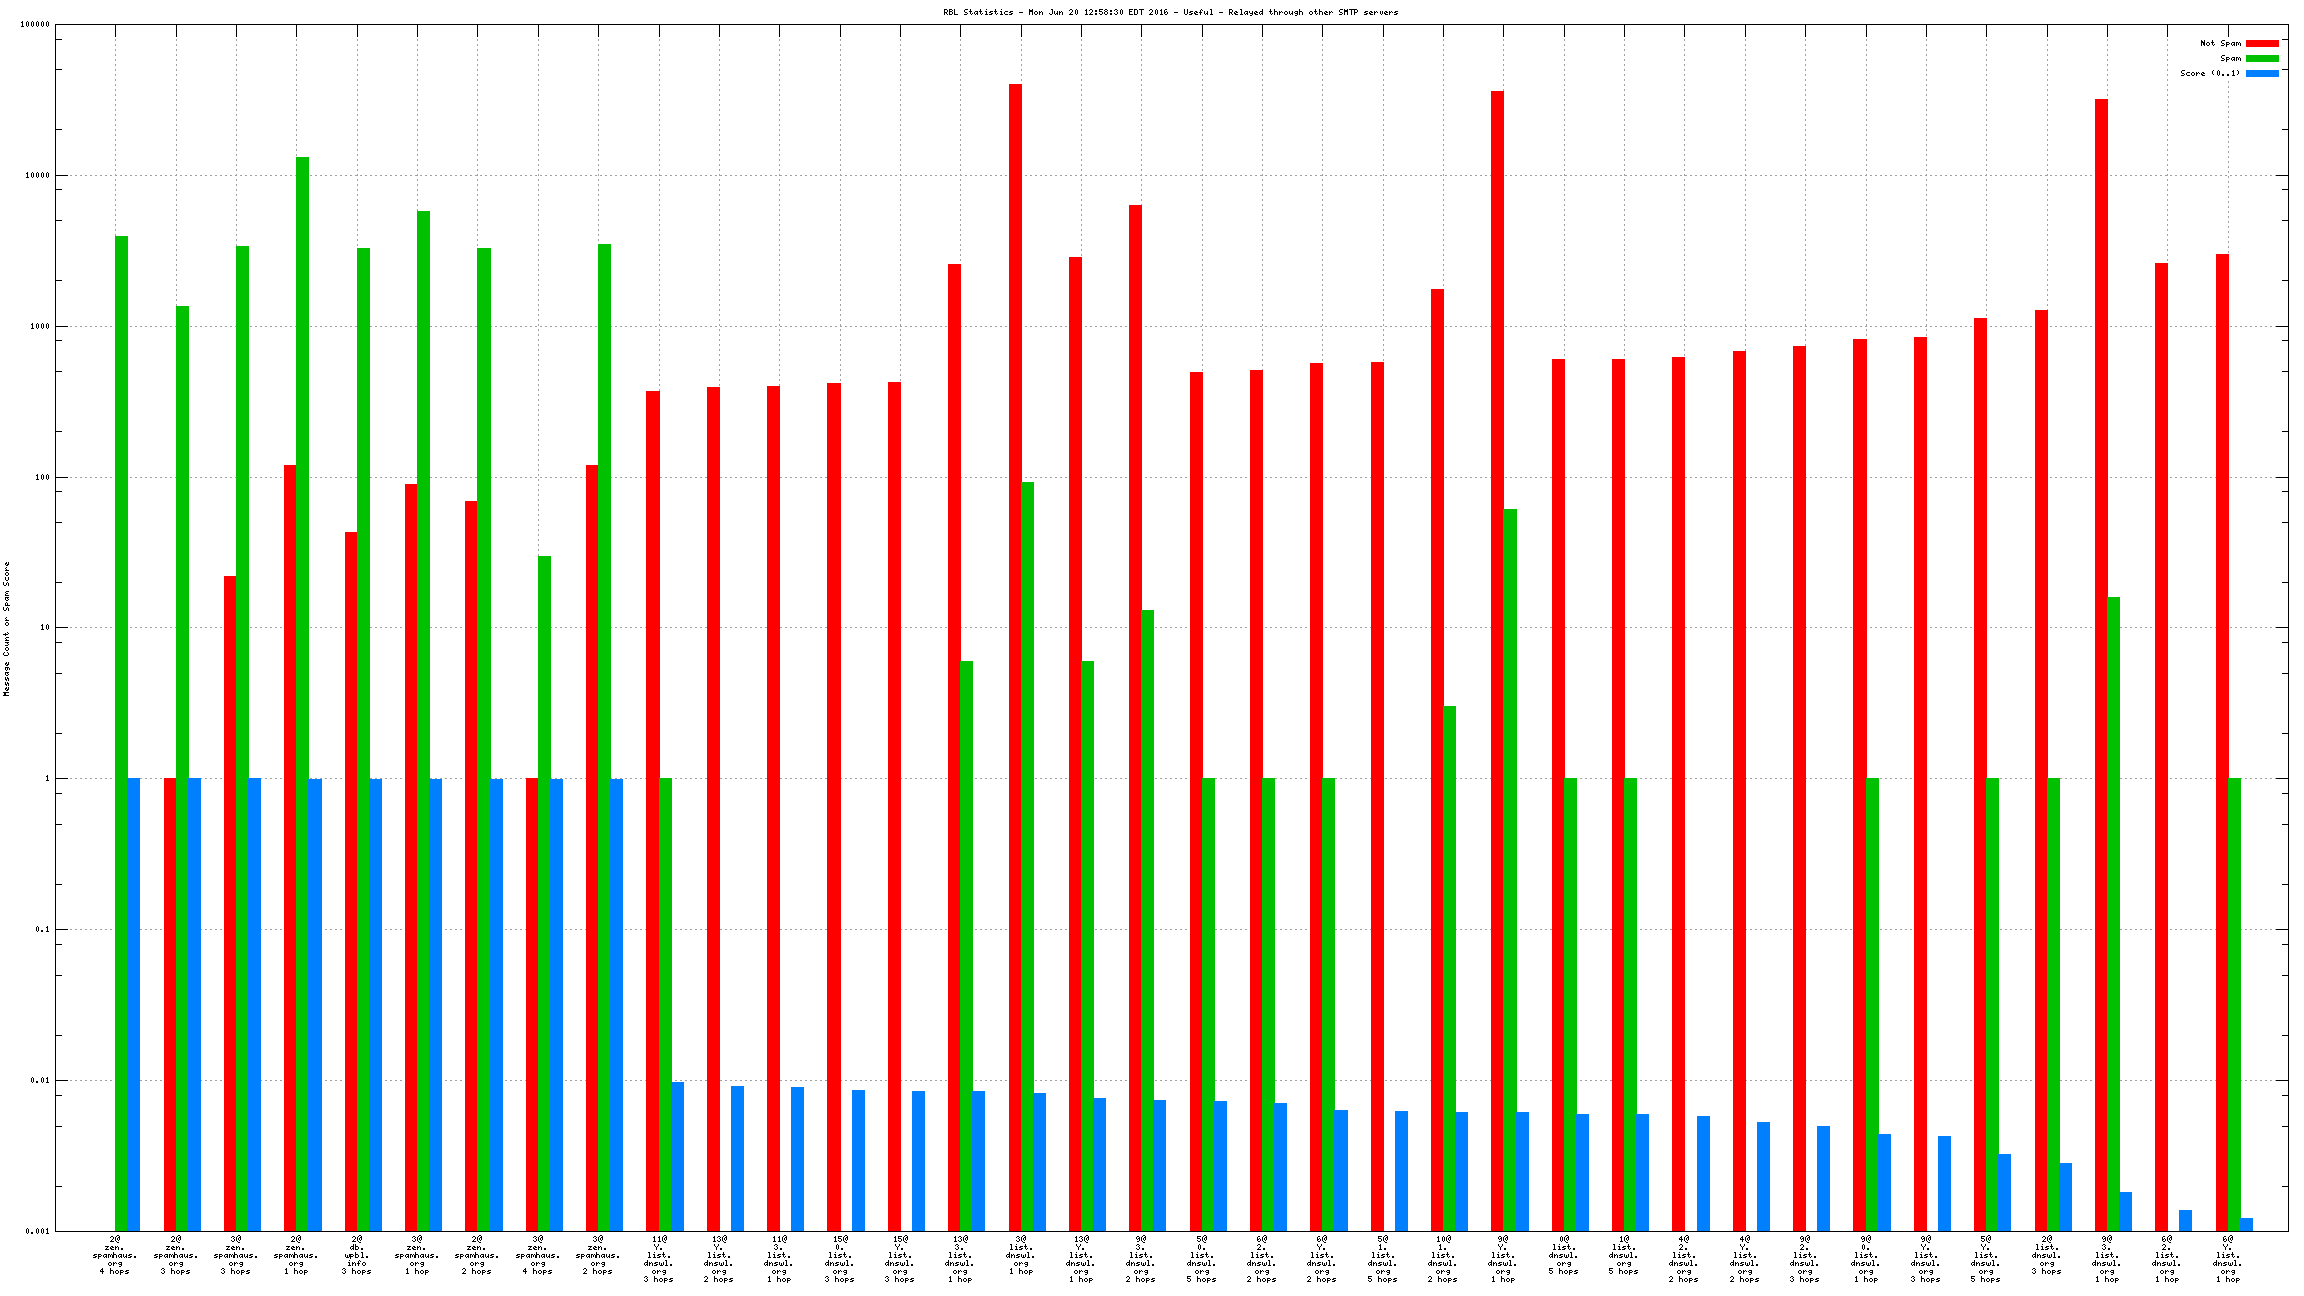Viewport: 2304px width, 1296px height.
Task: Click the 100000 y-axis tick label
Action: click(34, 25)
